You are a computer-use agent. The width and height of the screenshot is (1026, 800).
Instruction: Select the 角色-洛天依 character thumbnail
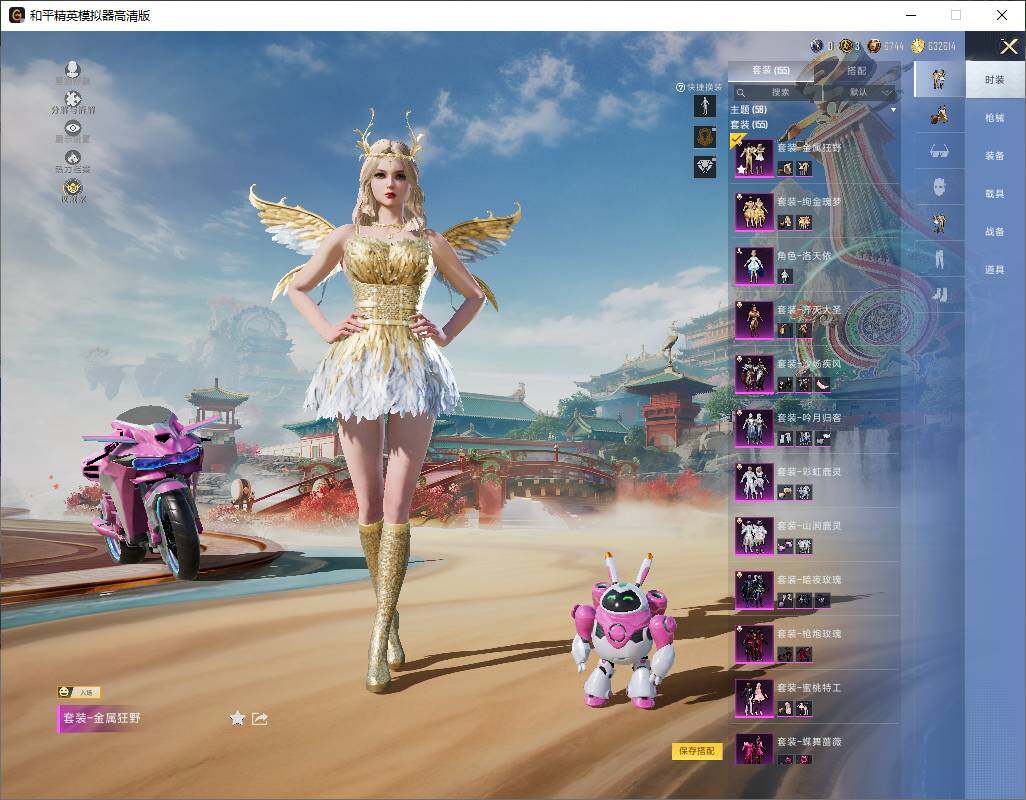coord(754,266)
